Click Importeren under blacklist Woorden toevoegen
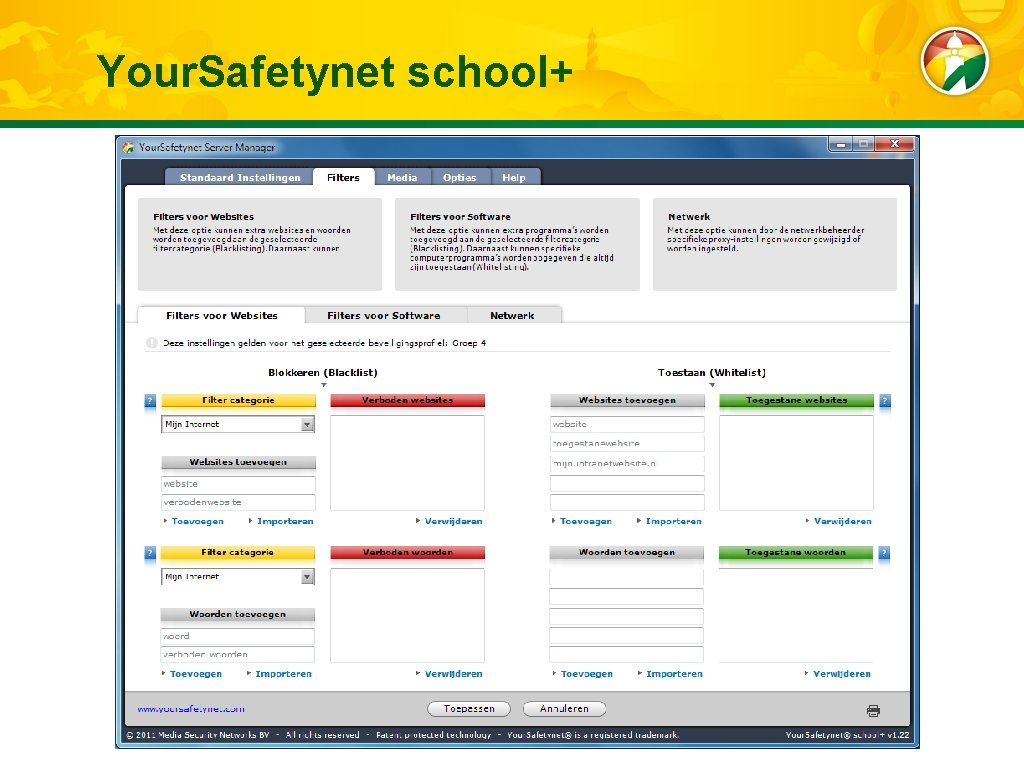The image size is (1024, 768). [283, 674]
